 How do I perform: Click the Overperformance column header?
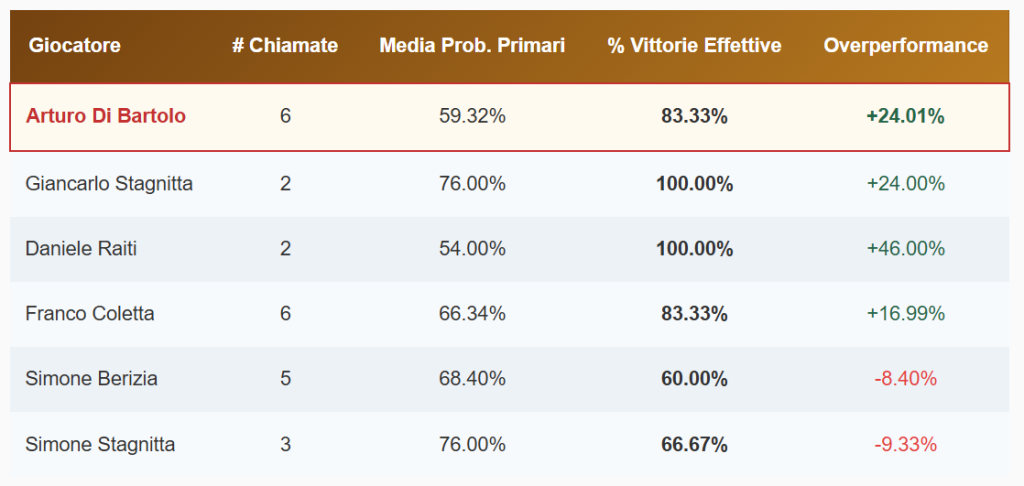[905, 46]
